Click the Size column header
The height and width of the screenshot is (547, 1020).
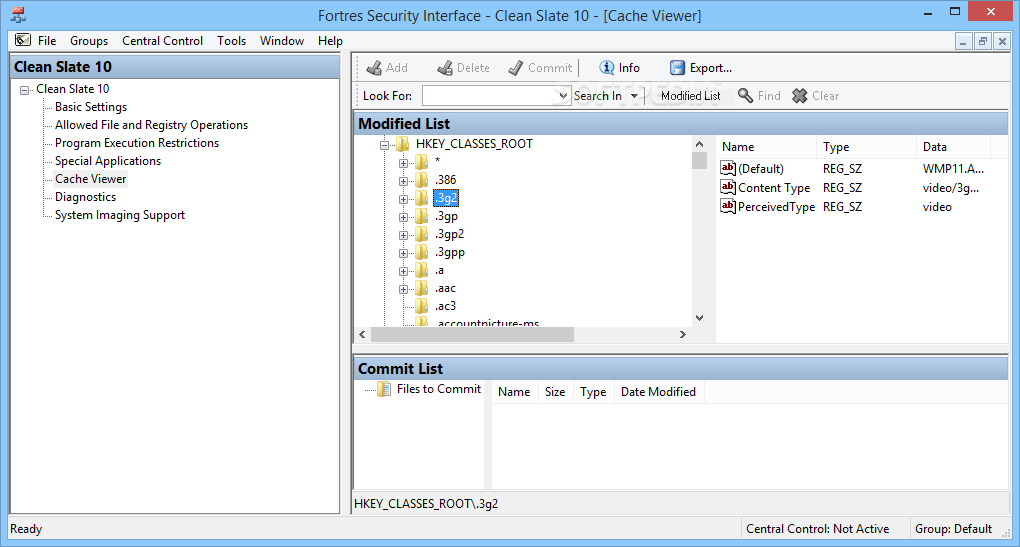(x=555, y=392)
